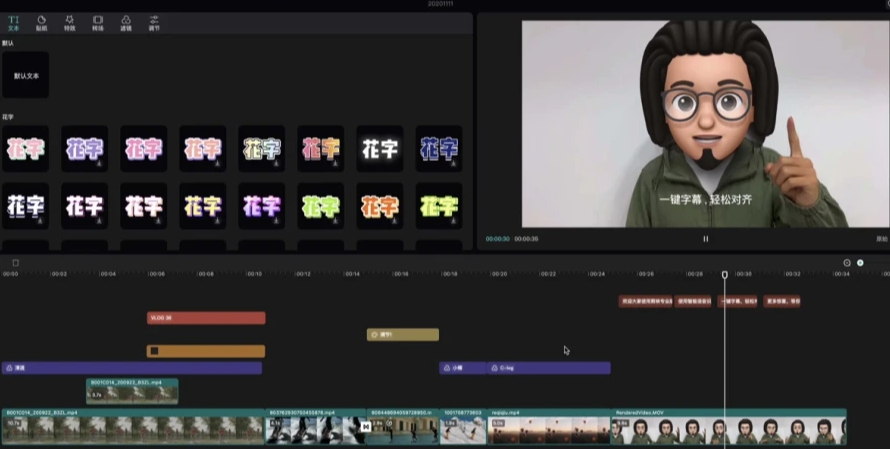
Task: Switch to the 调节 (Adjust) tab
Action: click(153, 22)
